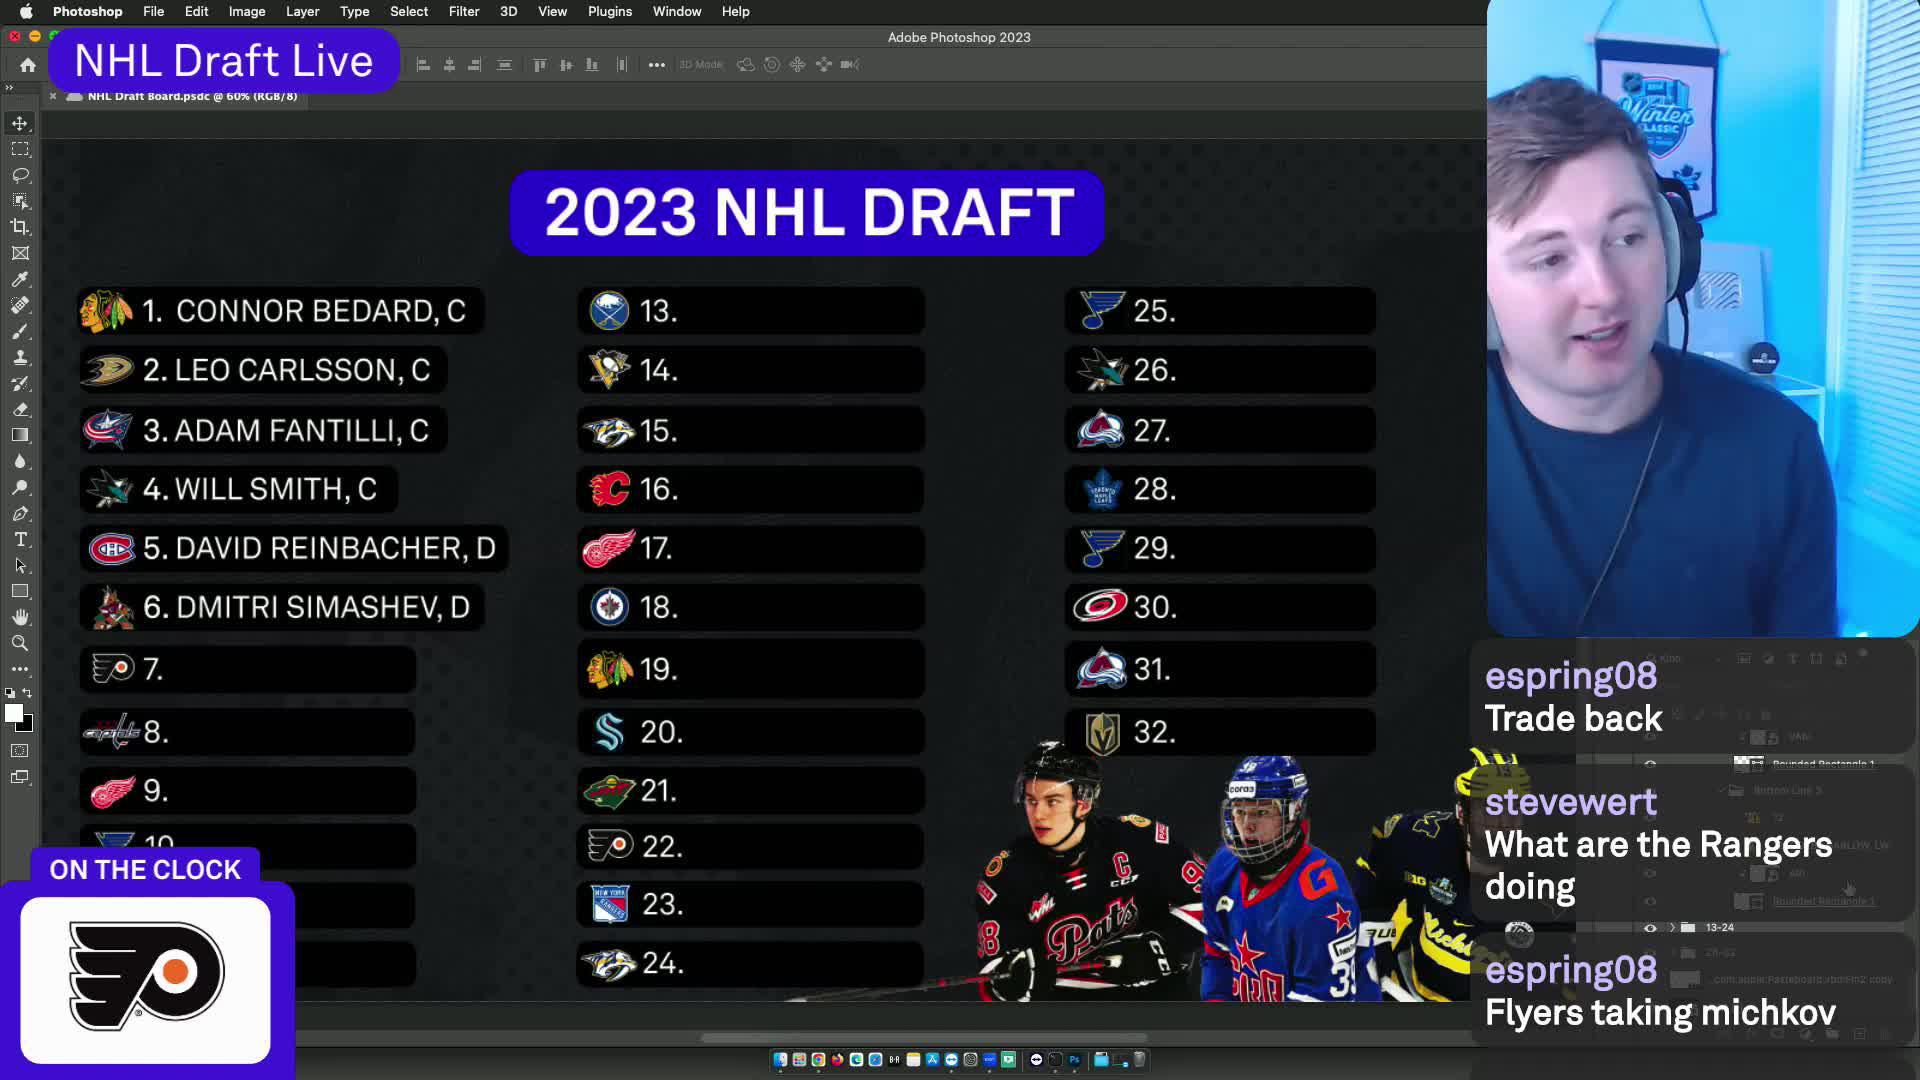Reset default foreground and background colors

coord(10,692)
